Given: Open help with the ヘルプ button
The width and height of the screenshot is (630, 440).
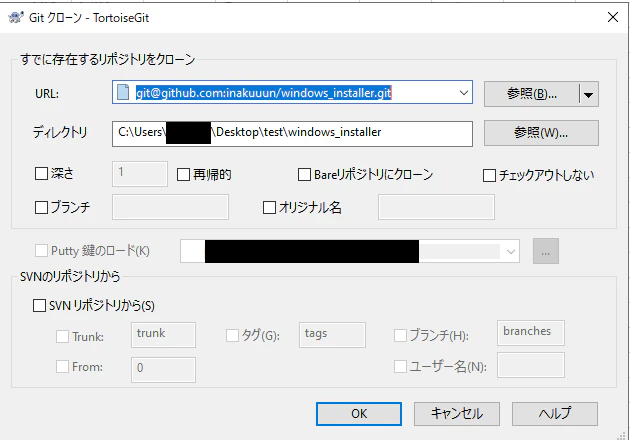Looking at the screenshot, I should (x=555, y=414).
